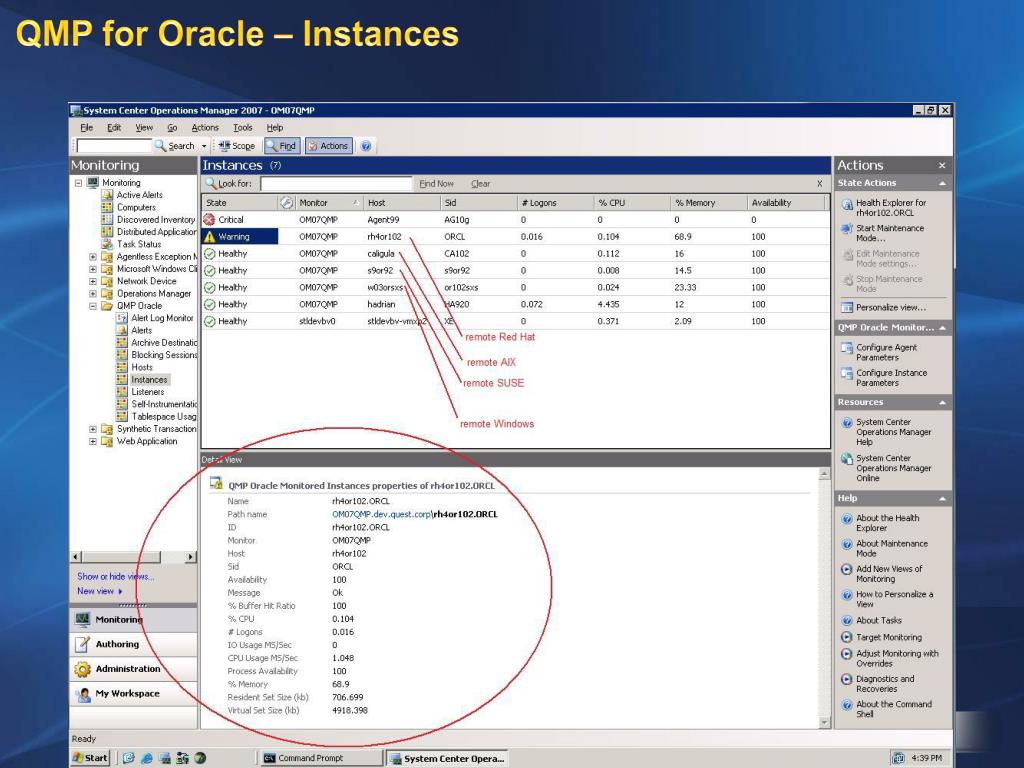
Task: Select the Instances view in the tree
Action: coord(149,379)
